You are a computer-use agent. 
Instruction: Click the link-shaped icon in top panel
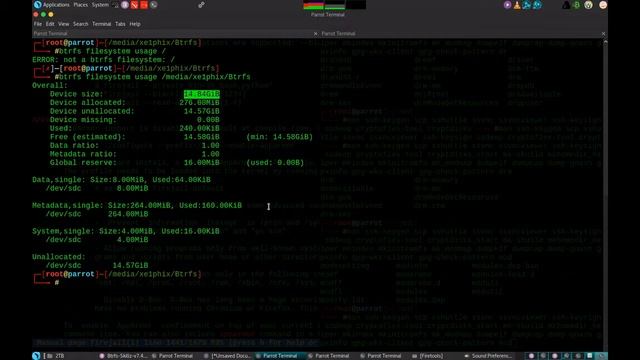tap(201, 5)
